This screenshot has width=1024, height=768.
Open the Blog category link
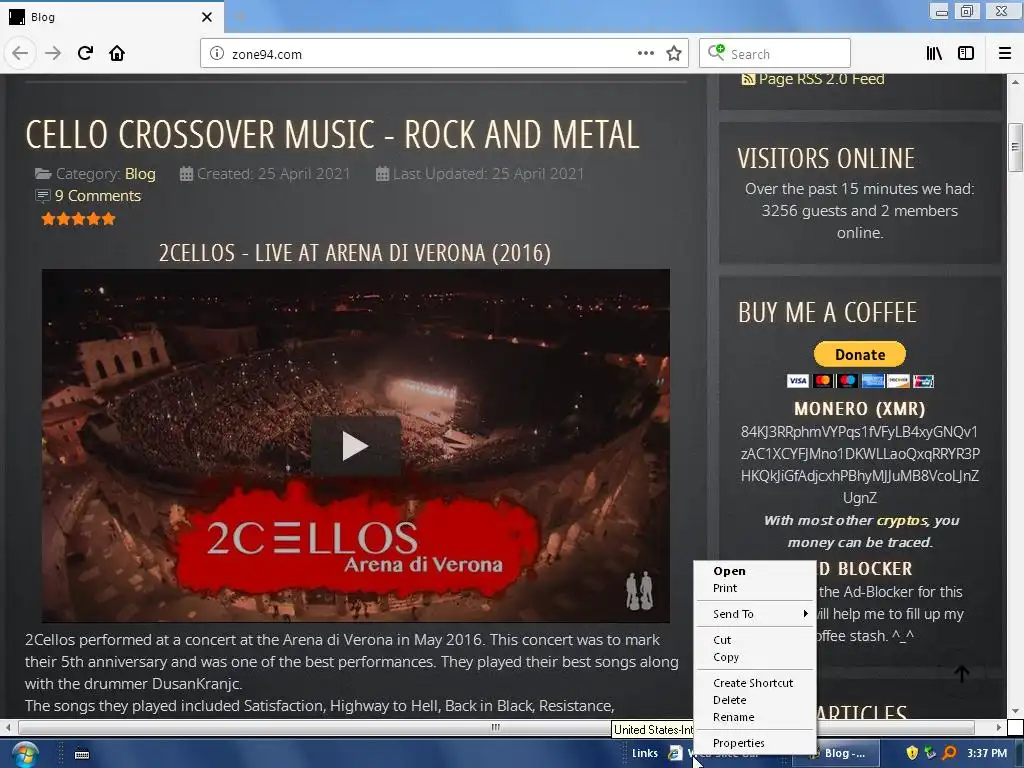[140, 174]
